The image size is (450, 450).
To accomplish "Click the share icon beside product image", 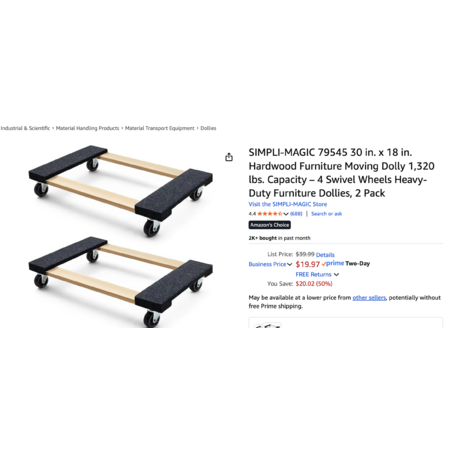I will tap(229, 157).
